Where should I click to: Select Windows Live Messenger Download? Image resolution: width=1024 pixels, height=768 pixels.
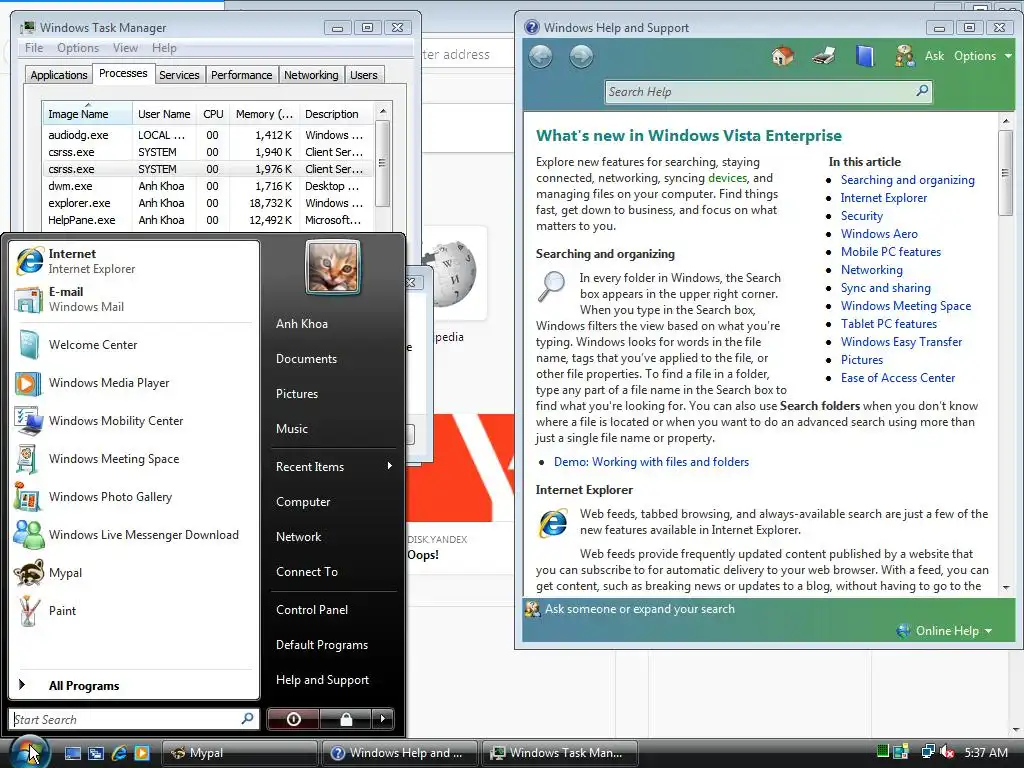135,535
